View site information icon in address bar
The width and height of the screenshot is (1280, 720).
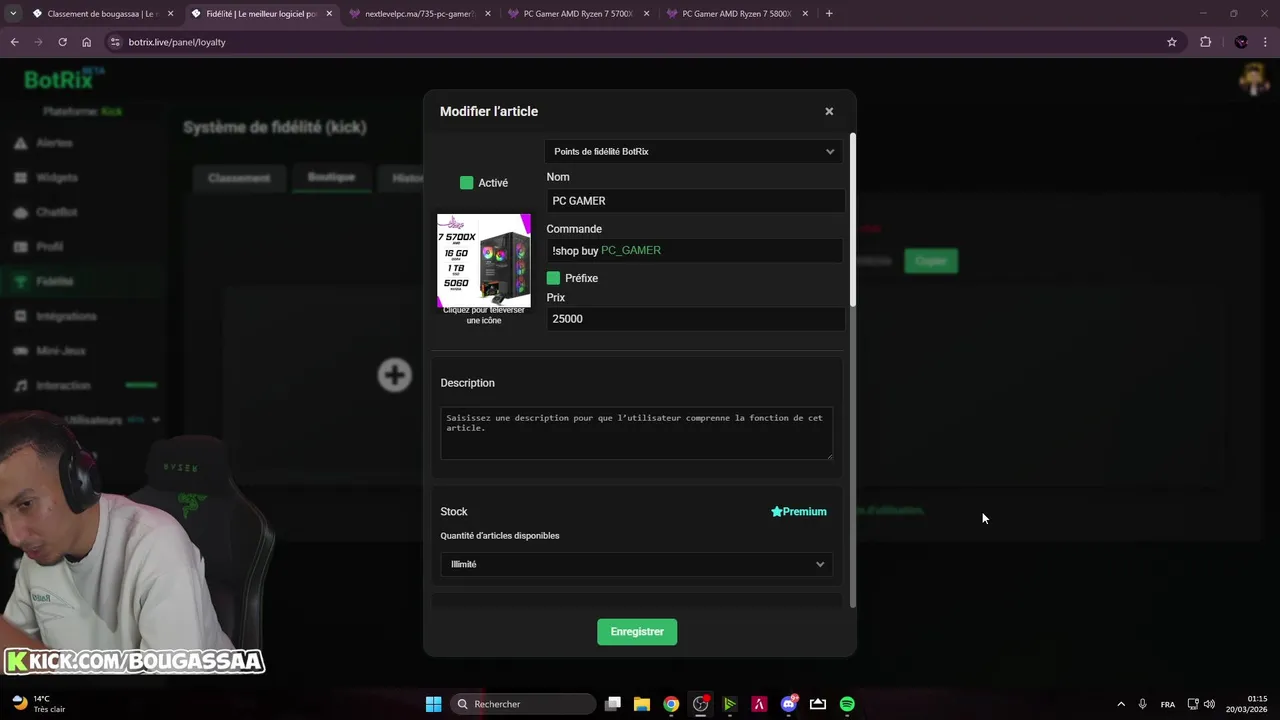coord(115,42)
